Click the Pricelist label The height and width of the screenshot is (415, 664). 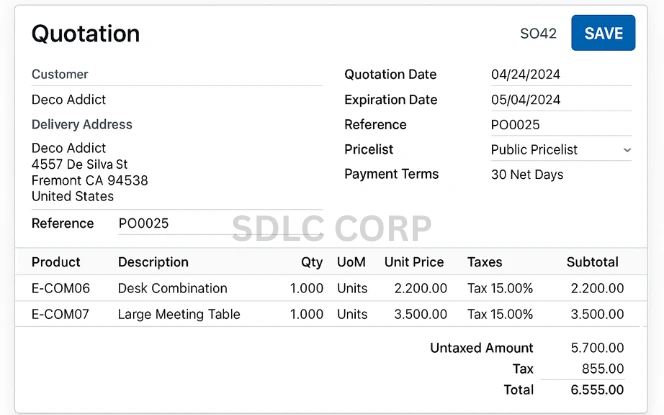pos(369,149)
